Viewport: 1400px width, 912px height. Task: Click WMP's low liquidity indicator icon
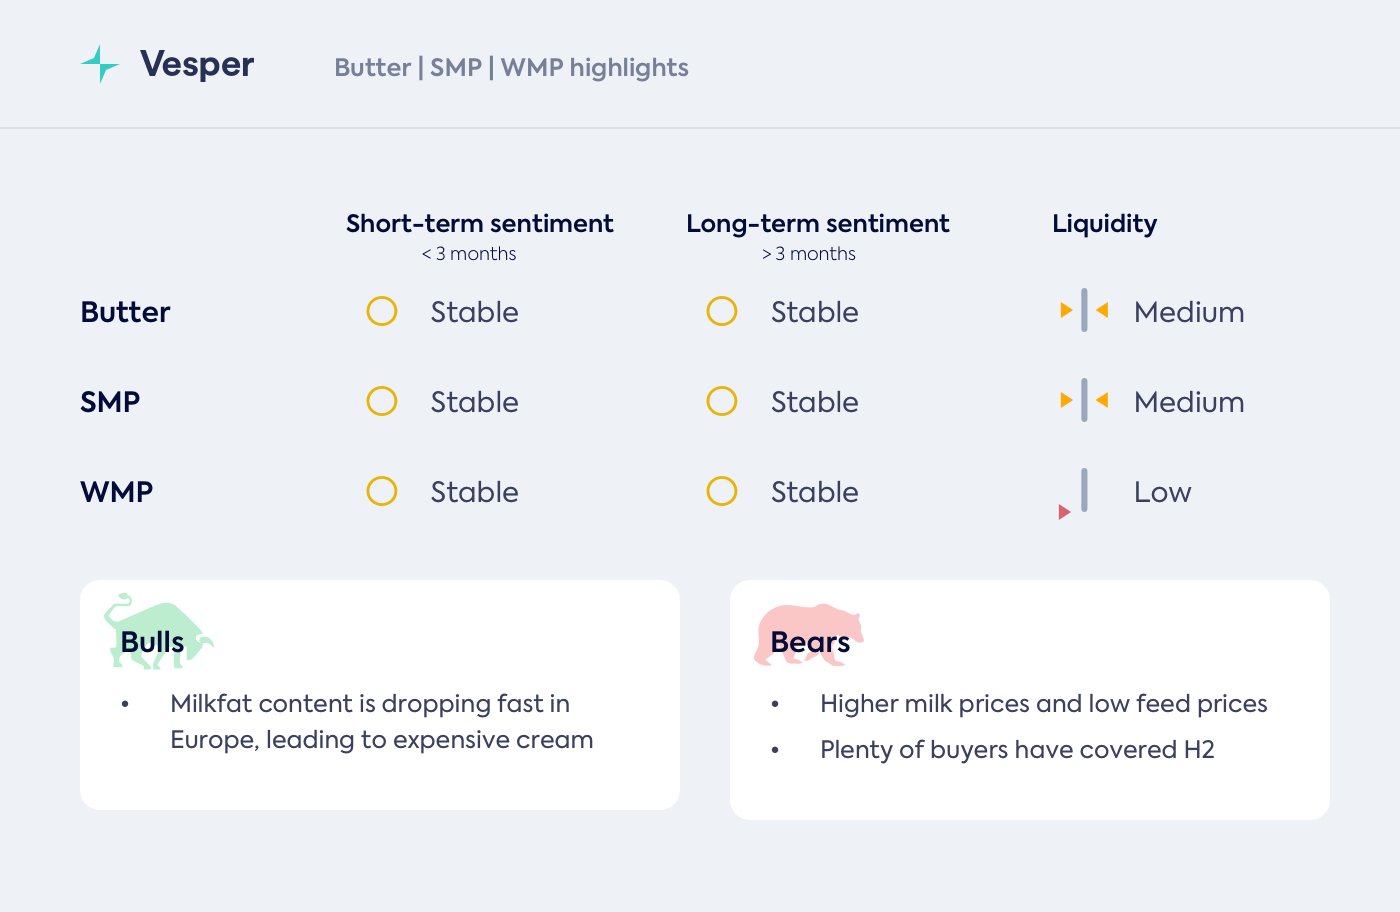coord(1078,494)
